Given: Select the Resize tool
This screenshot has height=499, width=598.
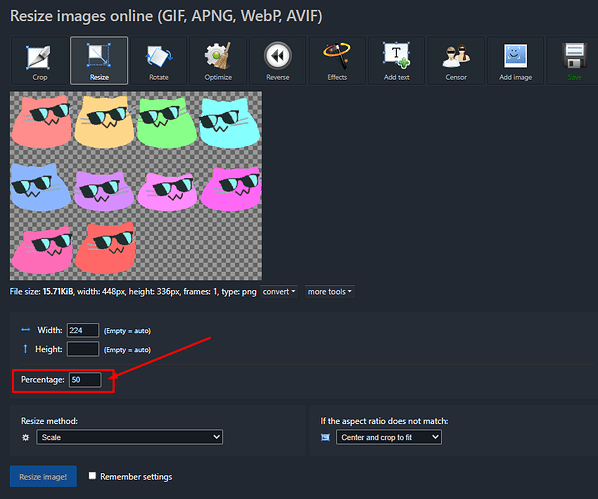Looking at the screenshot, I should [x=99, y=60].
